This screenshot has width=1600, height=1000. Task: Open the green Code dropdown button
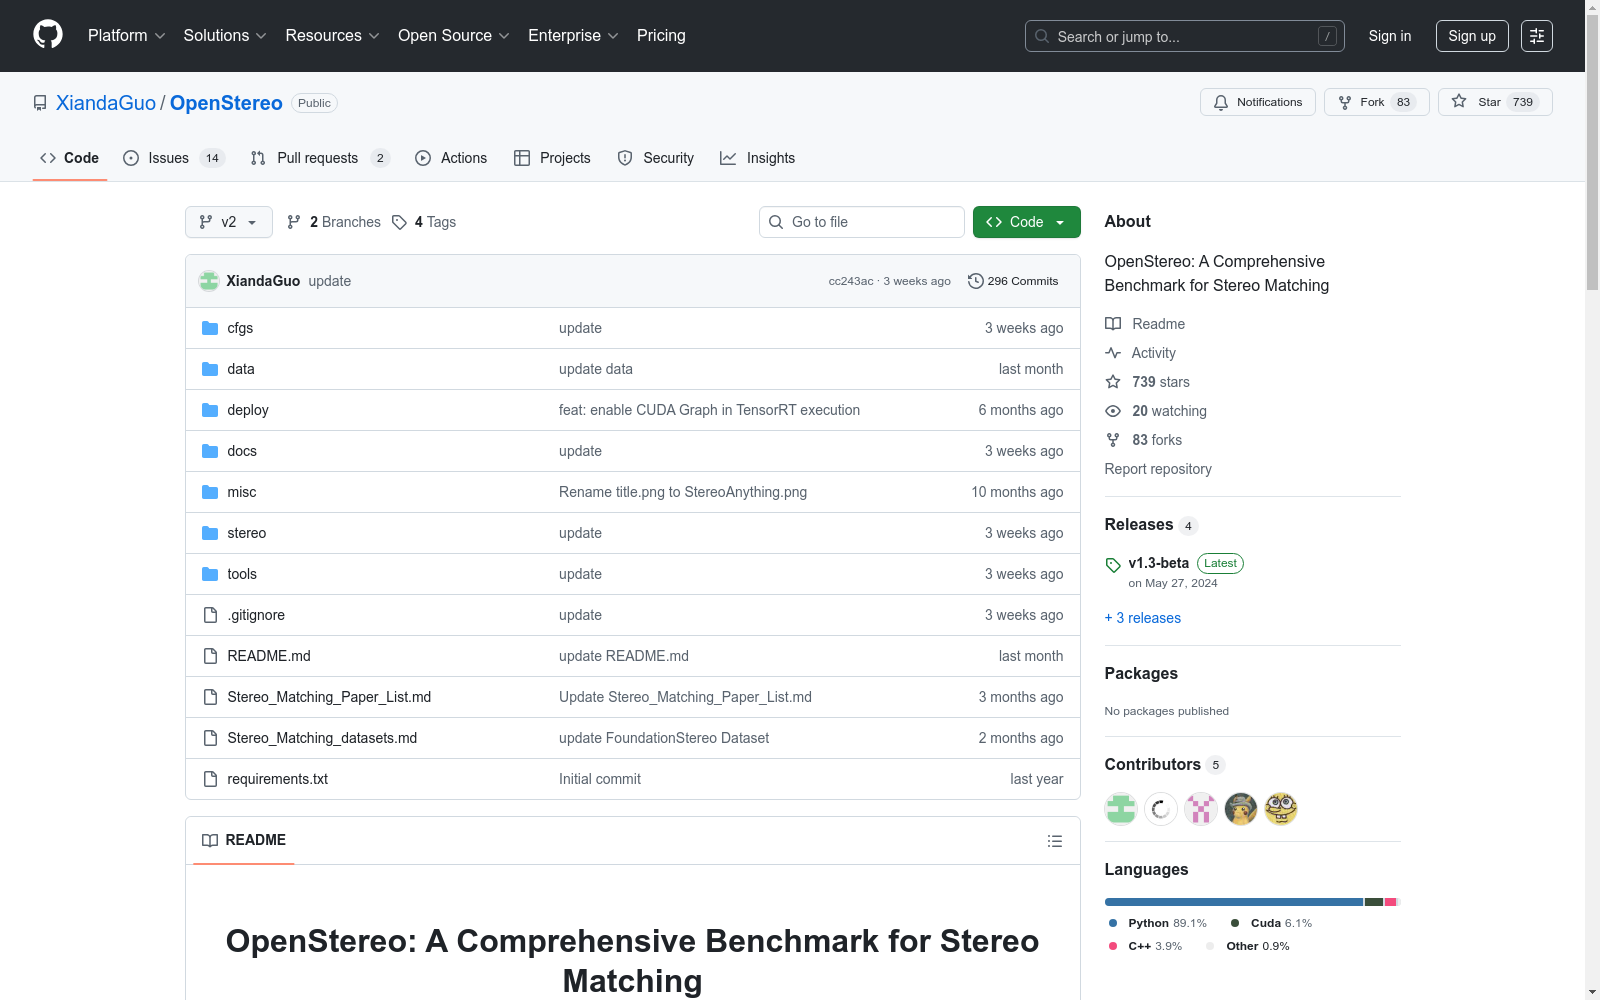1027,222
